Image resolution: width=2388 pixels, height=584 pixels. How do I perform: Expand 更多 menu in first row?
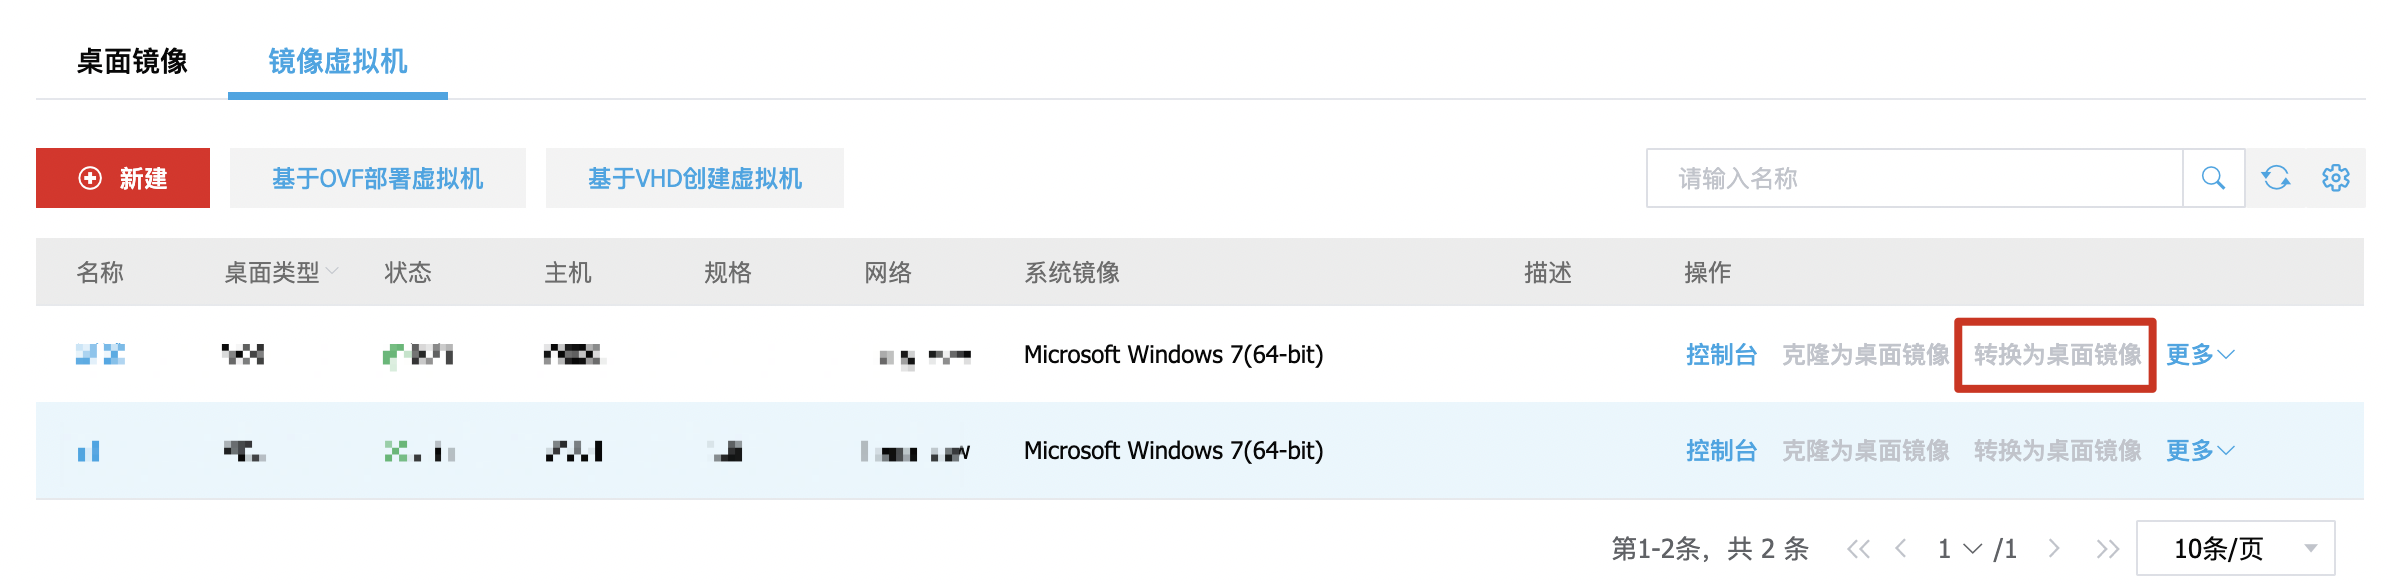[x=2199, y=355]
